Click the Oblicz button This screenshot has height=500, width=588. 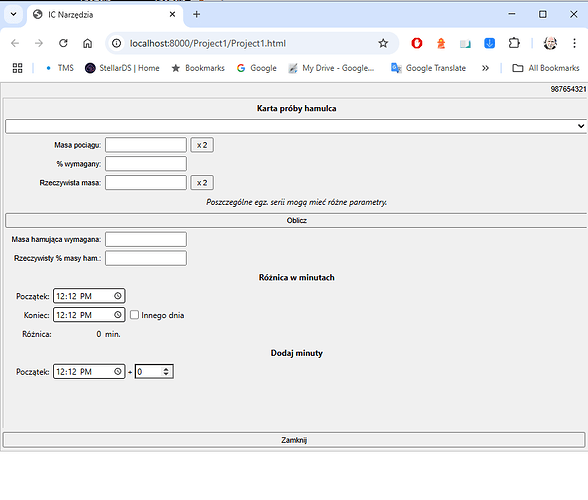296,221
